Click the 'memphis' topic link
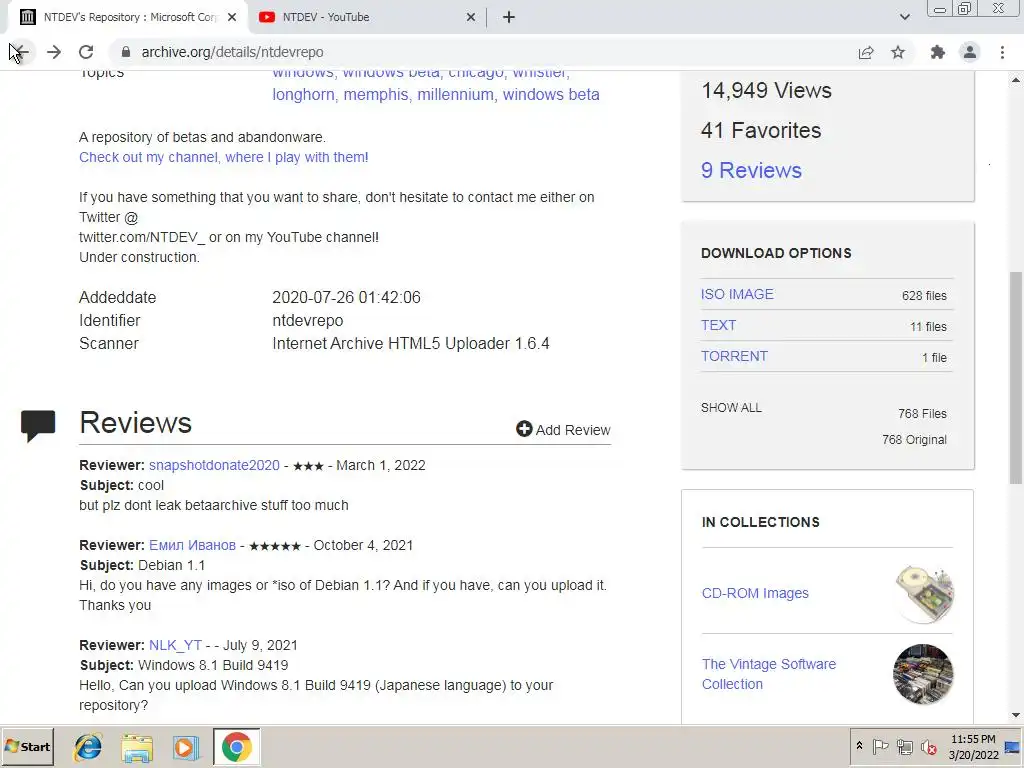The height and width of the screenshot is (768, 1024). coord(376,95)
